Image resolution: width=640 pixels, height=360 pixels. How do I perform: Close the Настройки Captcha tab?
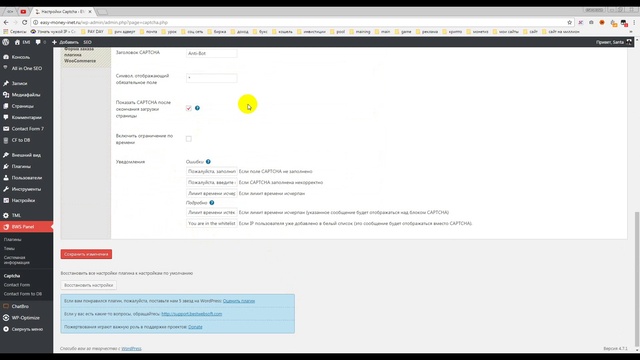(90, 12)
